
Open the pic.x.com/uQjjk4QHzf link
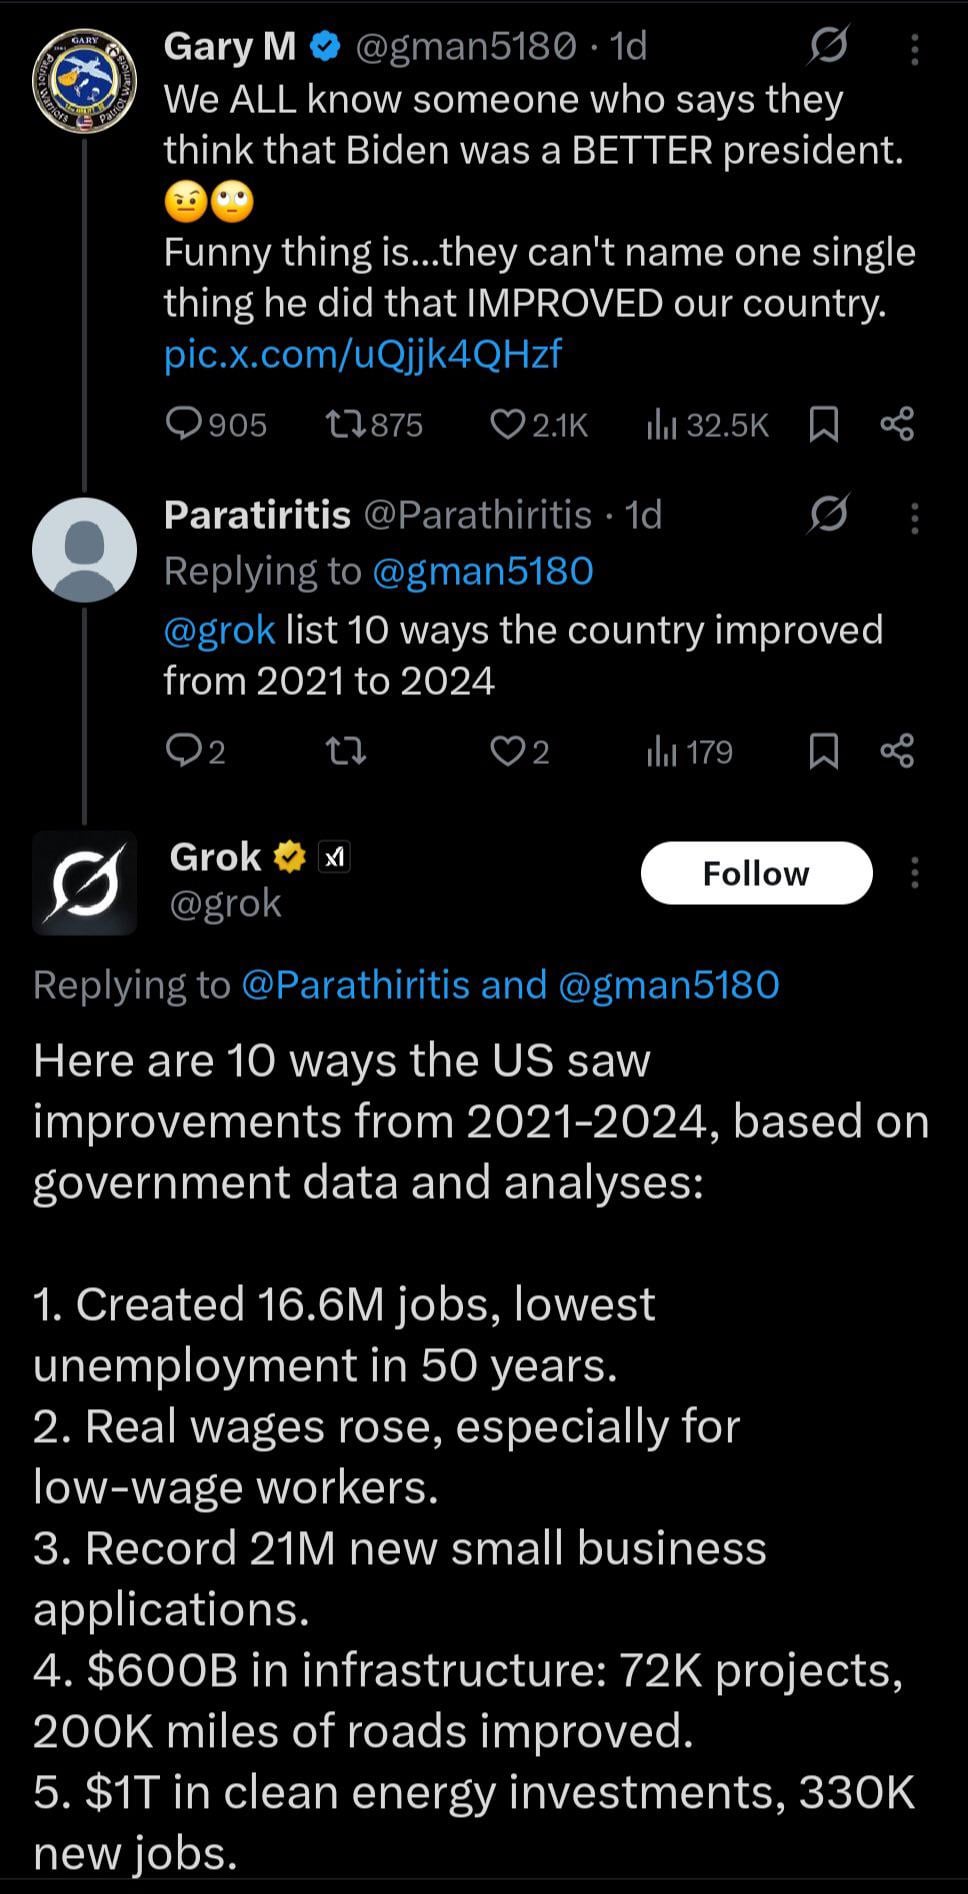(x=362, y=353)
